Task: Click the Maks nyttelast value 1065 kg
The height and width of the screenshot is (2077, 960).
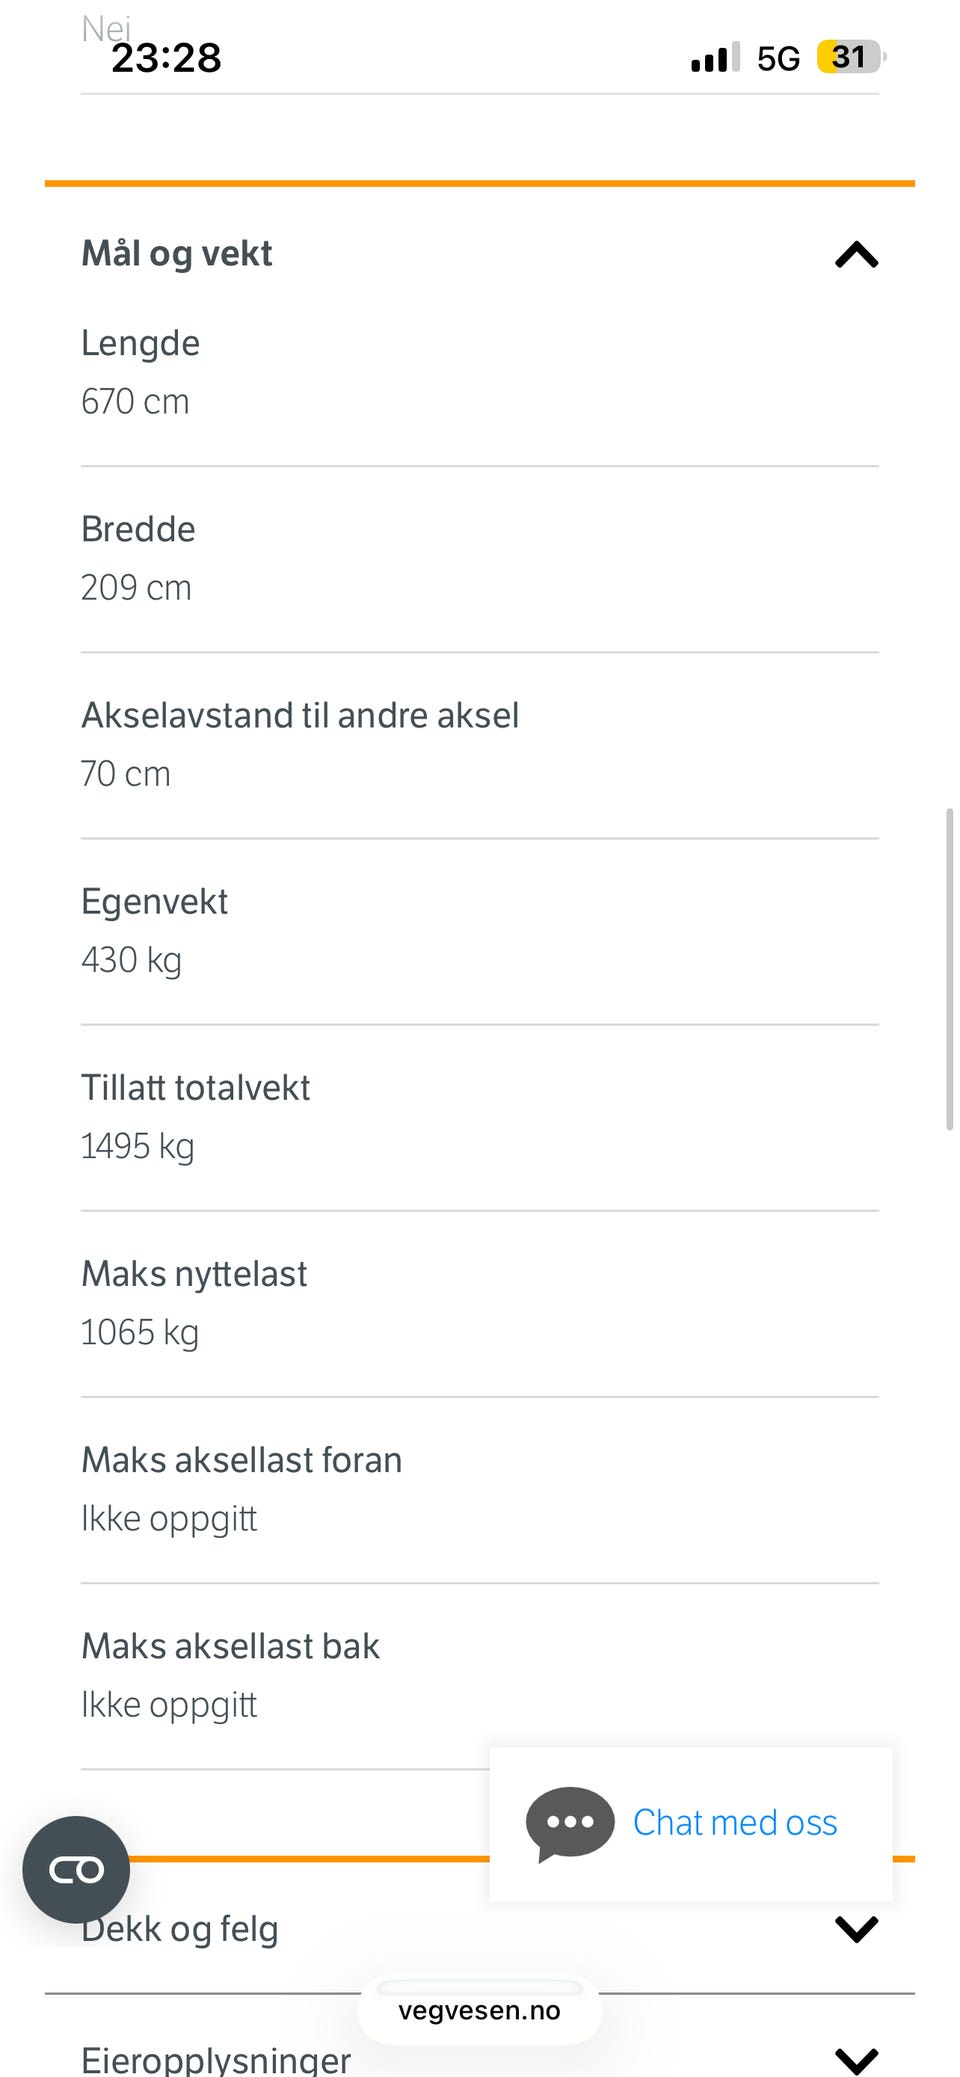Action: point(140,1332)
